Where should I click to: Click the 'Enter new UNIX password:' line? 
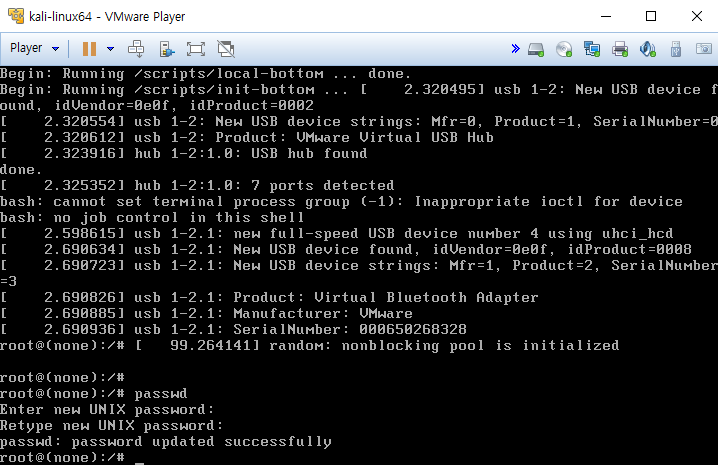pyautogui.click(x=107, y=410)
